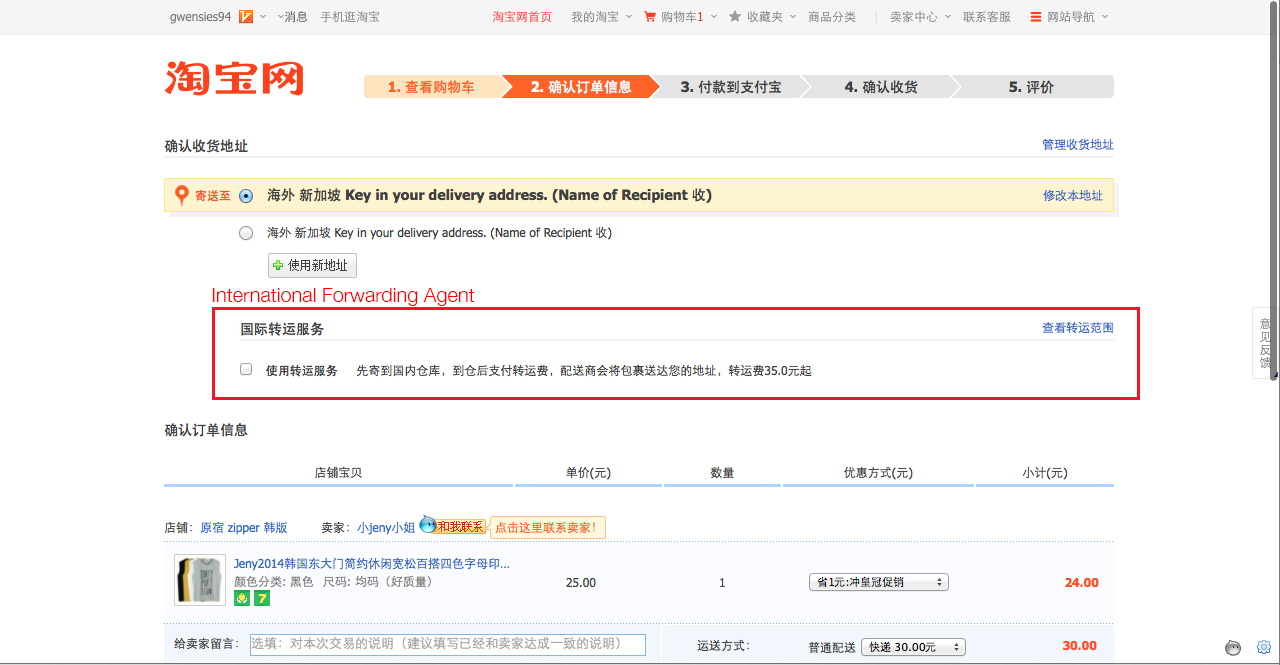The height and width of the screenshot is (665, 1280).
Task: Click the product thumbnail of tank tops
Action: tap(200, 580)
